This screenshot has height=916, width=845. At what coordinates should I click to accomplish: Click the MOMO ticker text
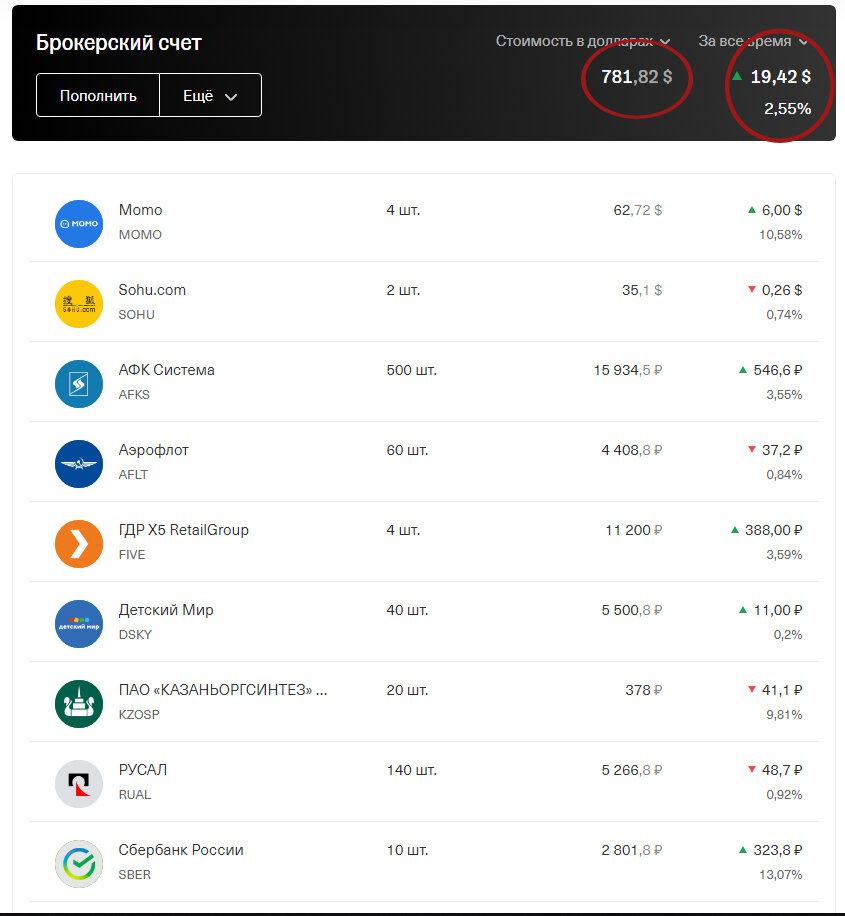coord(140,234)
